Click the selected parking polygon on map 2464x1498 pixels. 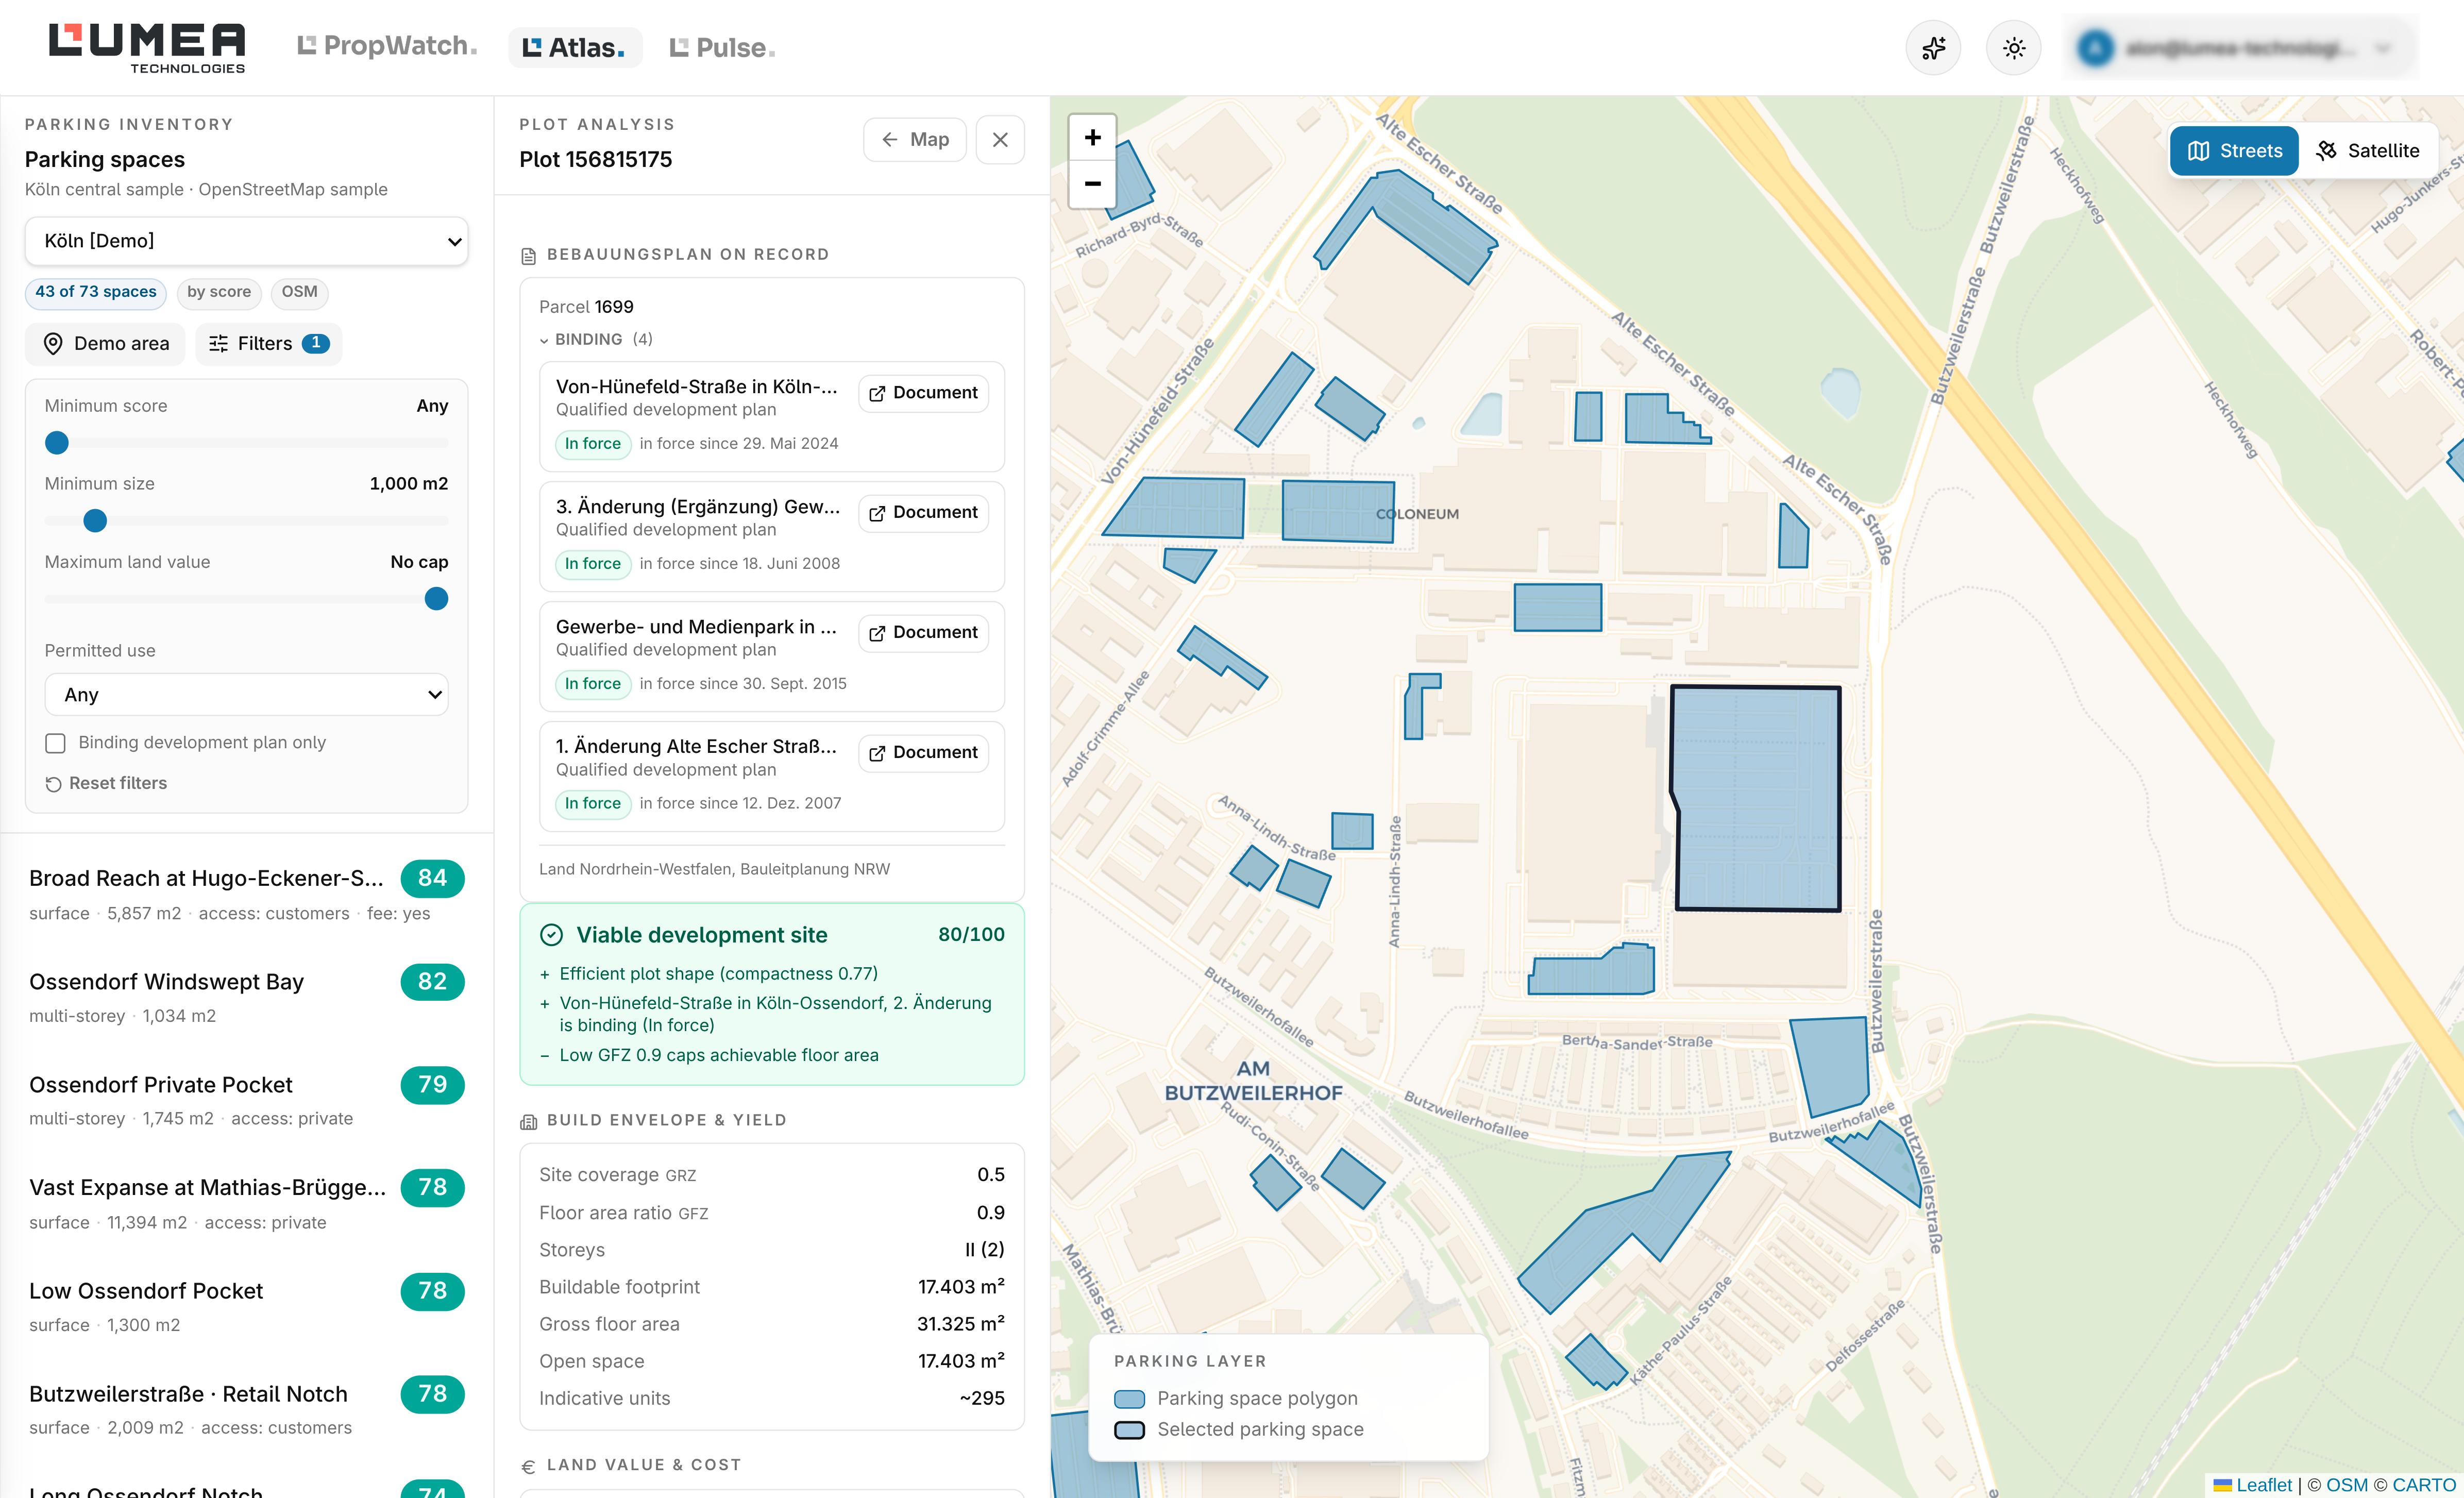[x=1758, y=798]
